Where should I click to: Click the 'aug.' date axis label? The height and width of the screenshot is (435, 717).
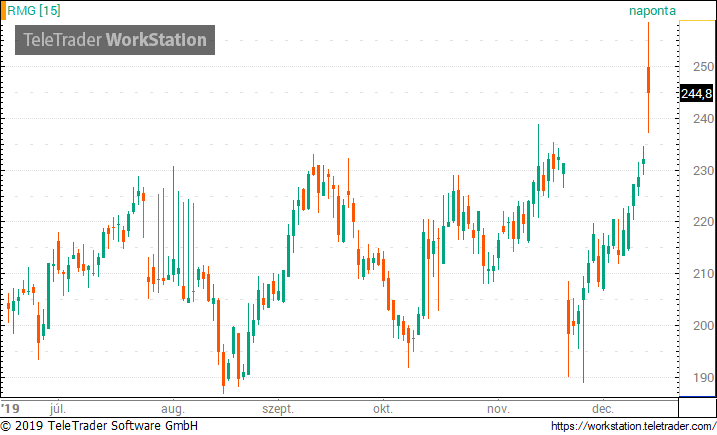pos(173,408)
